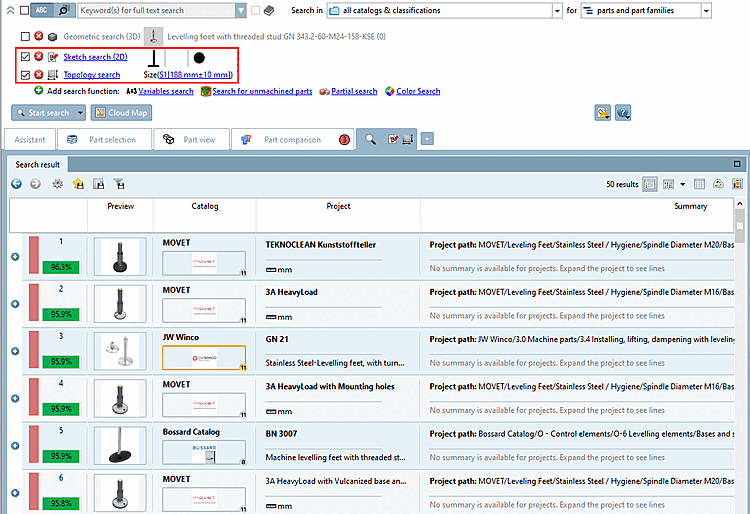Open the 'parts and part families' dropdown
This screenshot has width=750, height=514.
[x=706, y=11]
